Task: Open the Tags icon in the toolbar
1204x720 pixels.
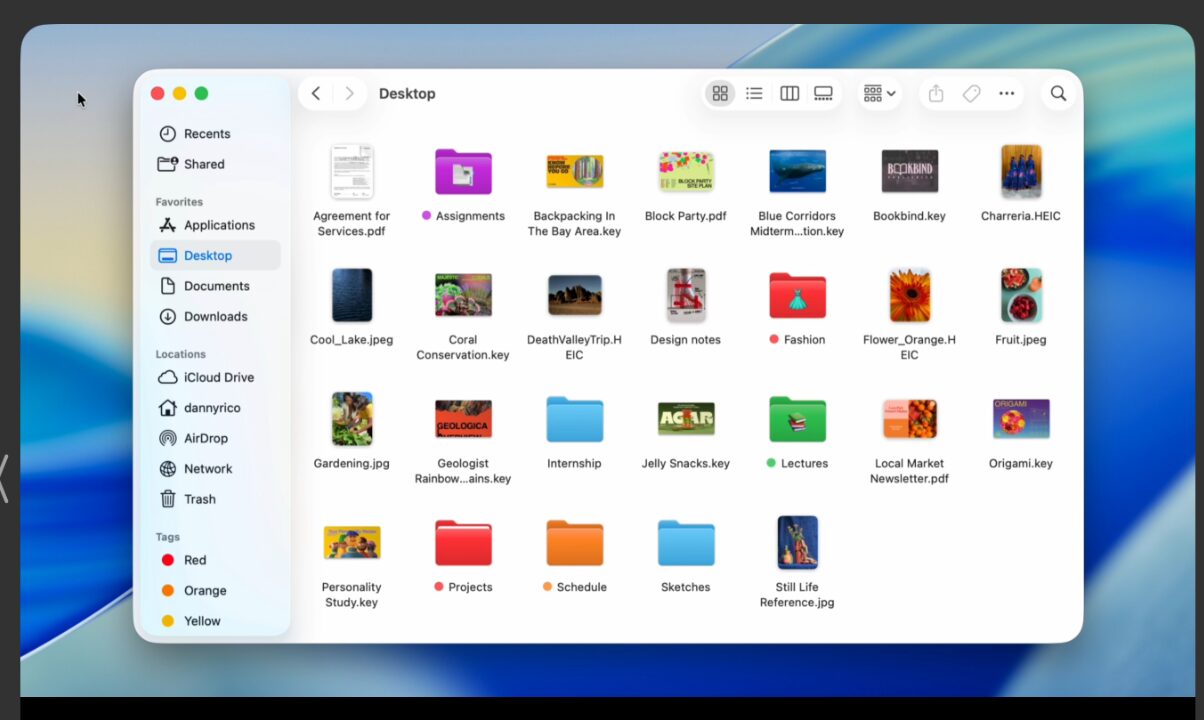Action: click(971, 93)
